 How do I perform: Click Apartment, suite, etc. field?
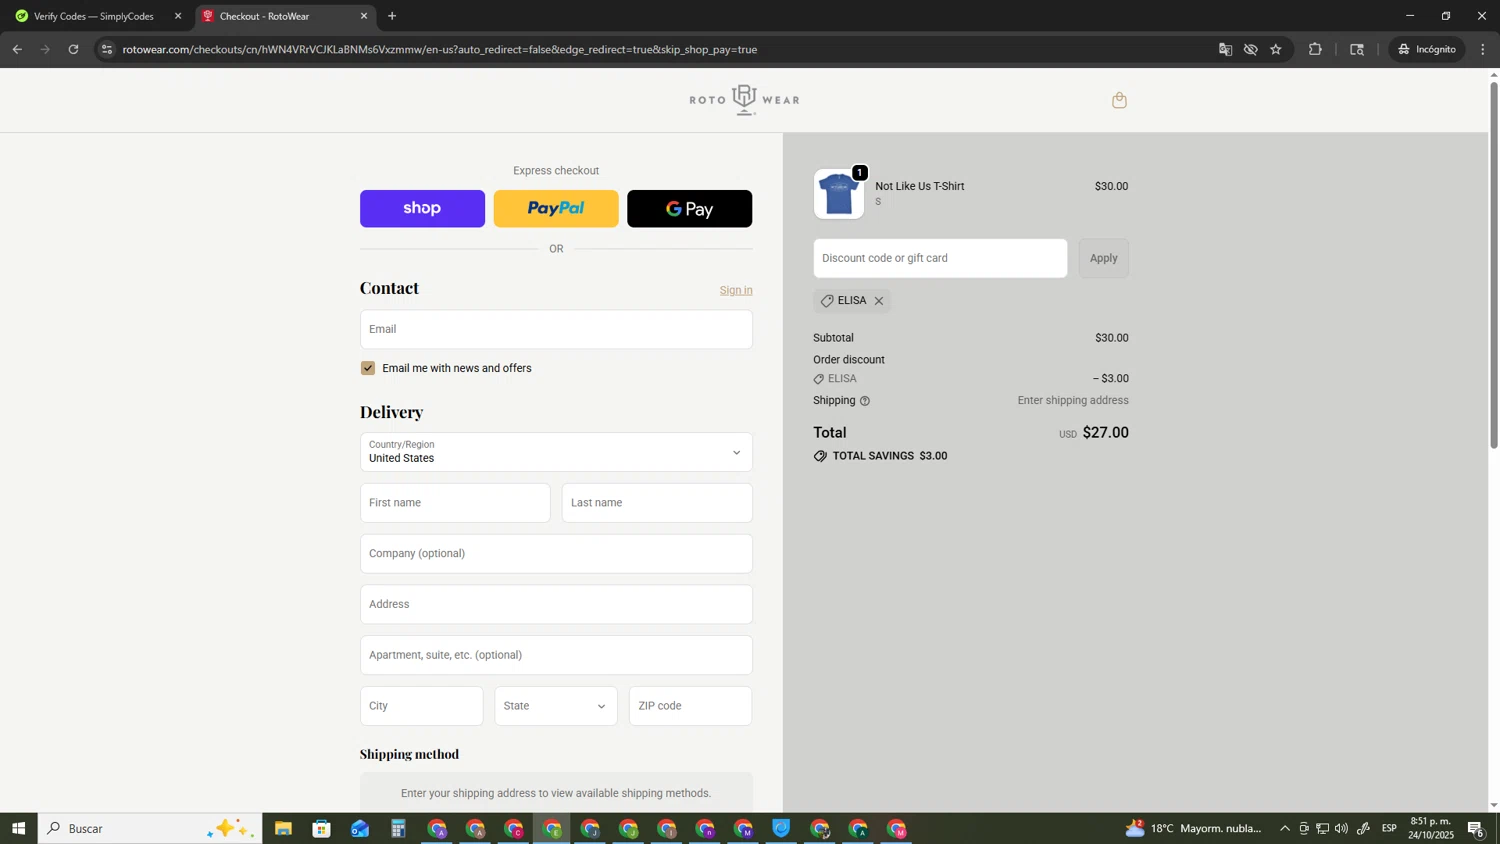pyautogui.click(x=556, y=655)
